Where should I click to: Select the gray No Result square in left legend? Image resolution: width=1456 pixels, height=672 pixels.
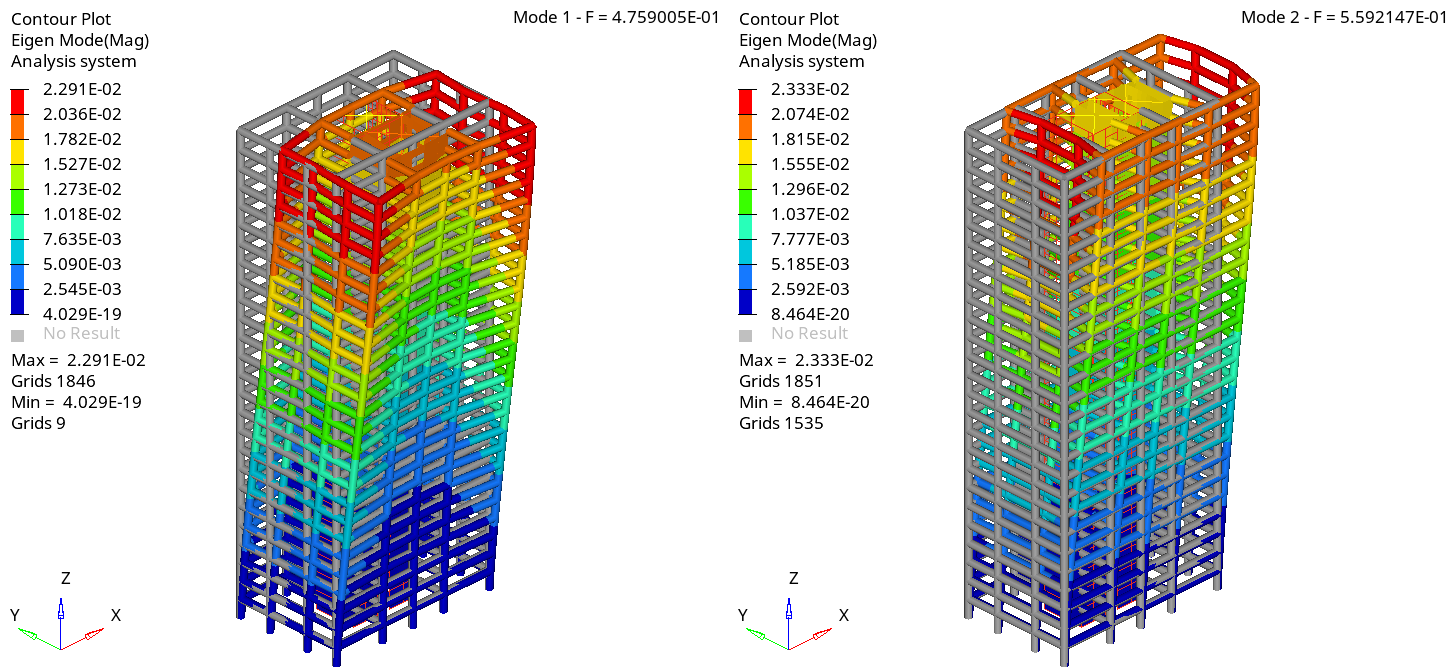coord(17,335)
